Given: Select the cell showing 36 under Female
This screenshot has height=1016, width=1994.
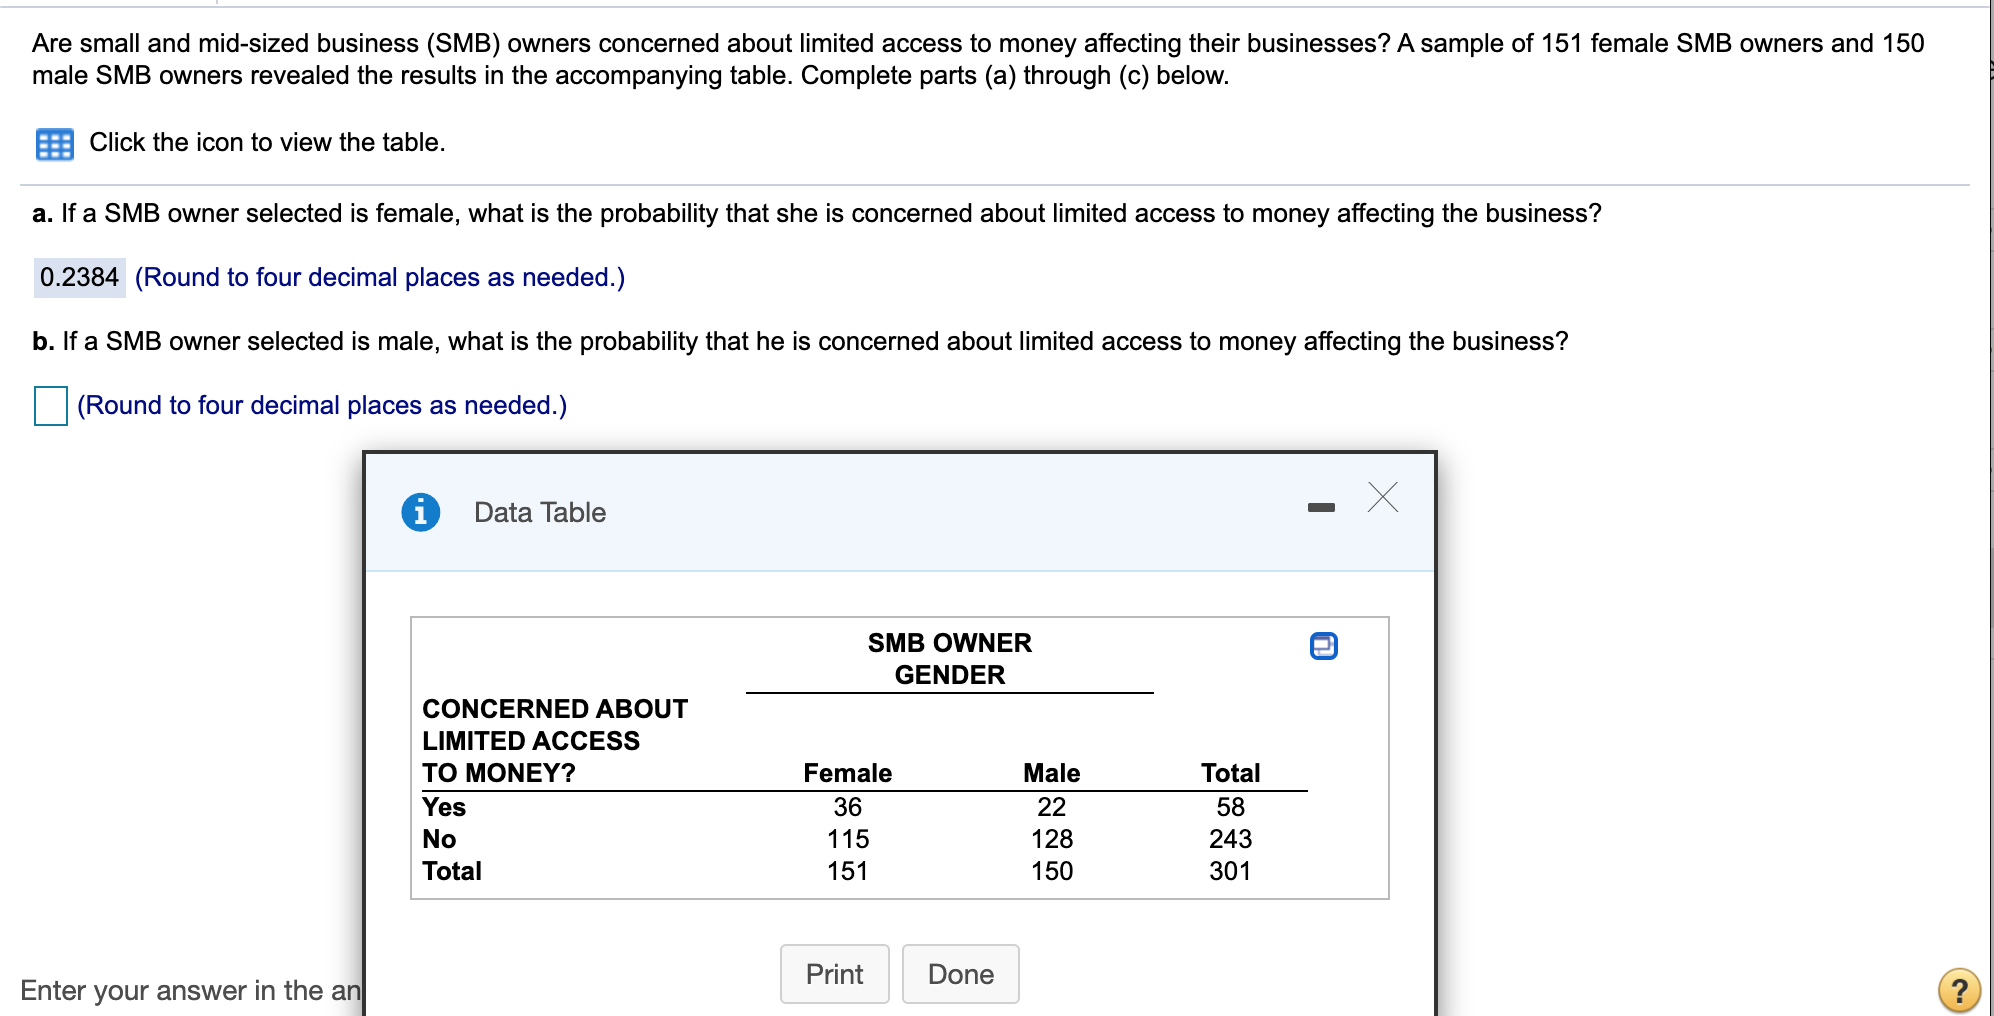Looking at the screenshot, I should [x=847, y=807].
